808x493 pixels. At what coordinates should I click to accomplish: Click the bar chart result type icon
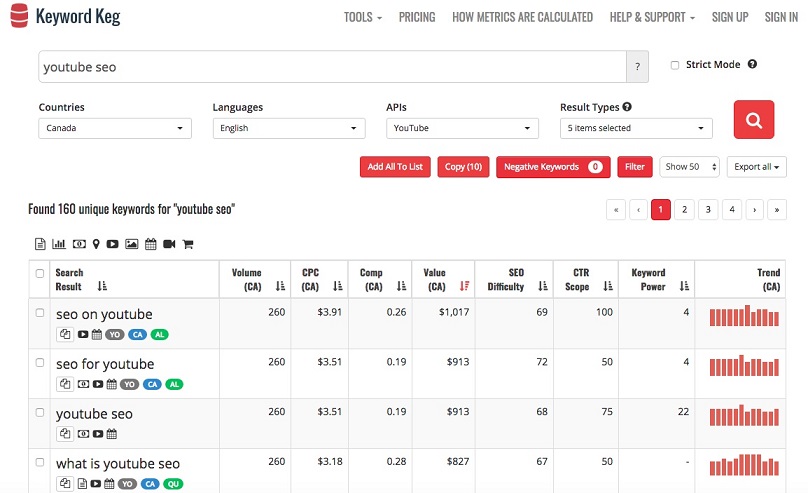(59, 244)
